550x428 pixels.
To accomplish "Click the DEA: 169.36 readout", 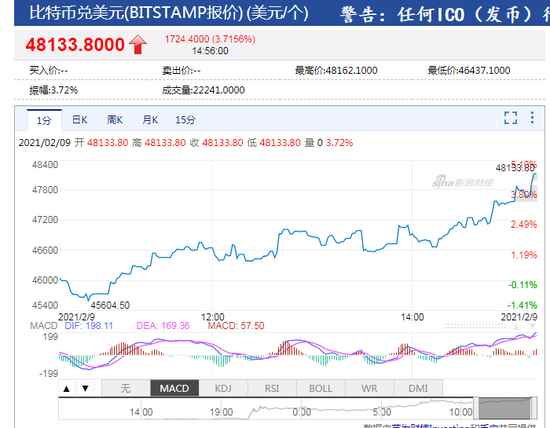I will pyautogui.click(x=163, y=326).
